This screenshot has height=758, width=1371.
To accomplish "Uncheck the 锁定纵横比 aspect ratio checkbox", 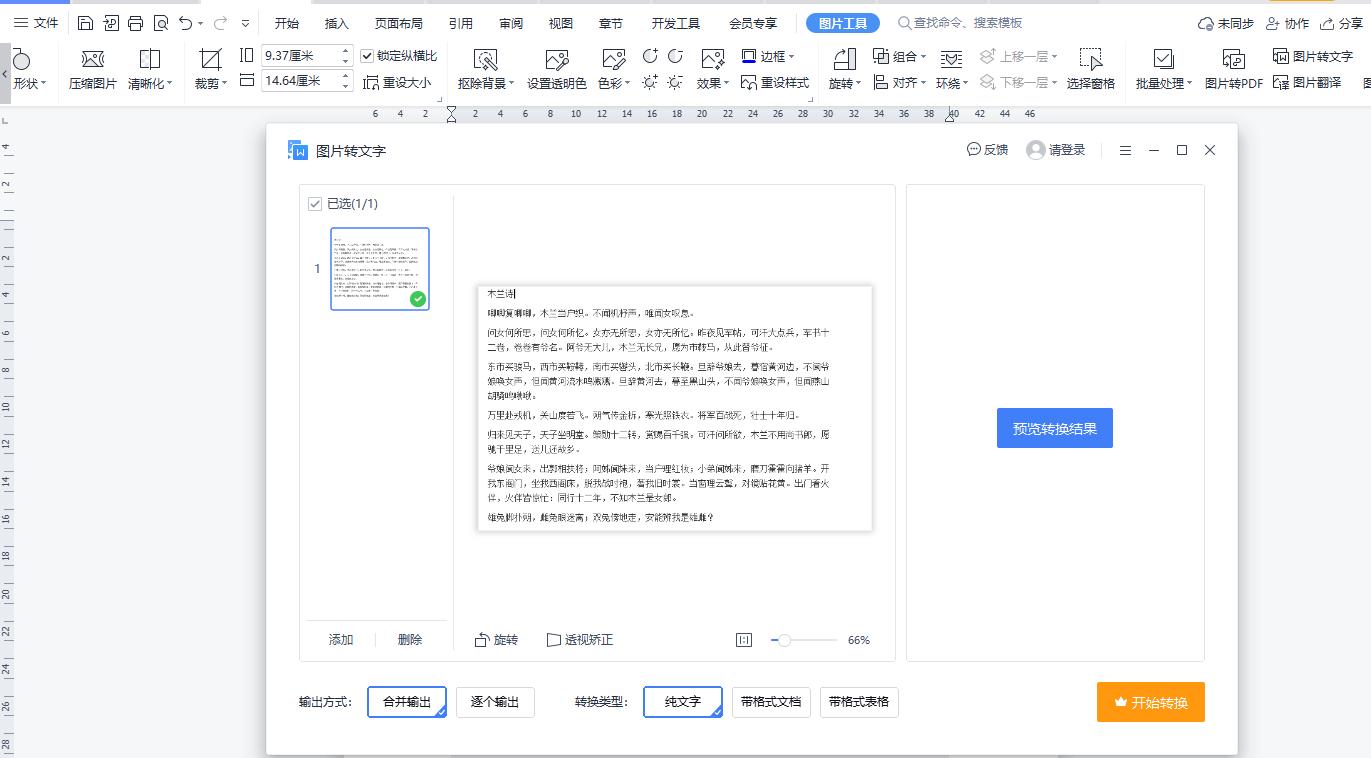I will pyautogui.click(x=368, y=57).
